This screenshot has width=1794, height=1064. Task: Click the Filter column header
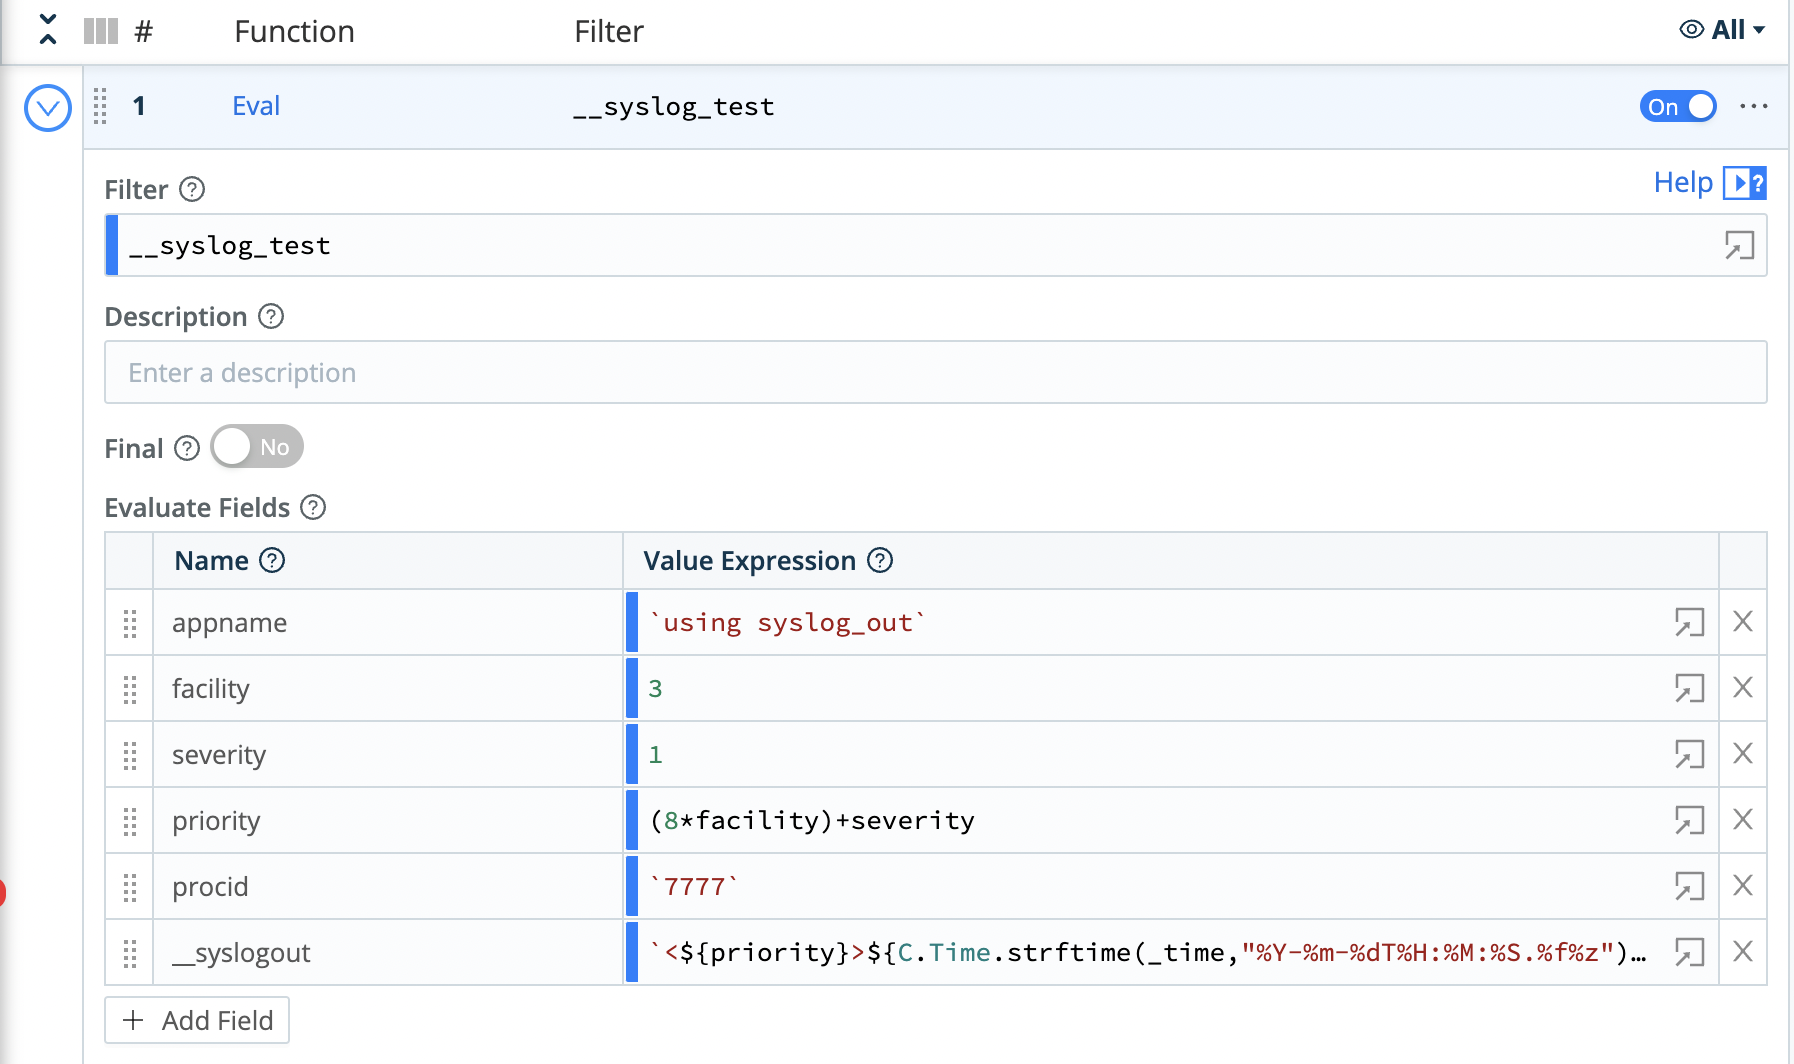pyautogui.click(x=609, y=31)
